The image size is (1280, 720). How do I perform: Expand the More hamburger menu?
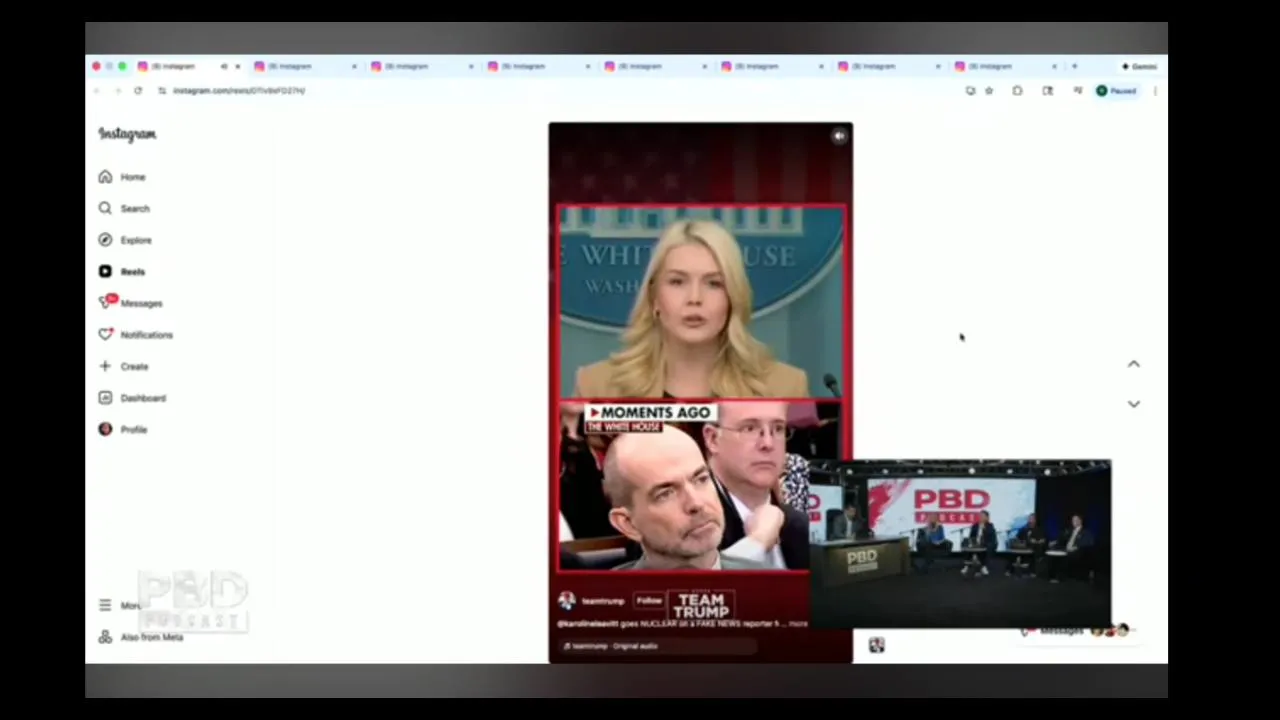point(119,605)
